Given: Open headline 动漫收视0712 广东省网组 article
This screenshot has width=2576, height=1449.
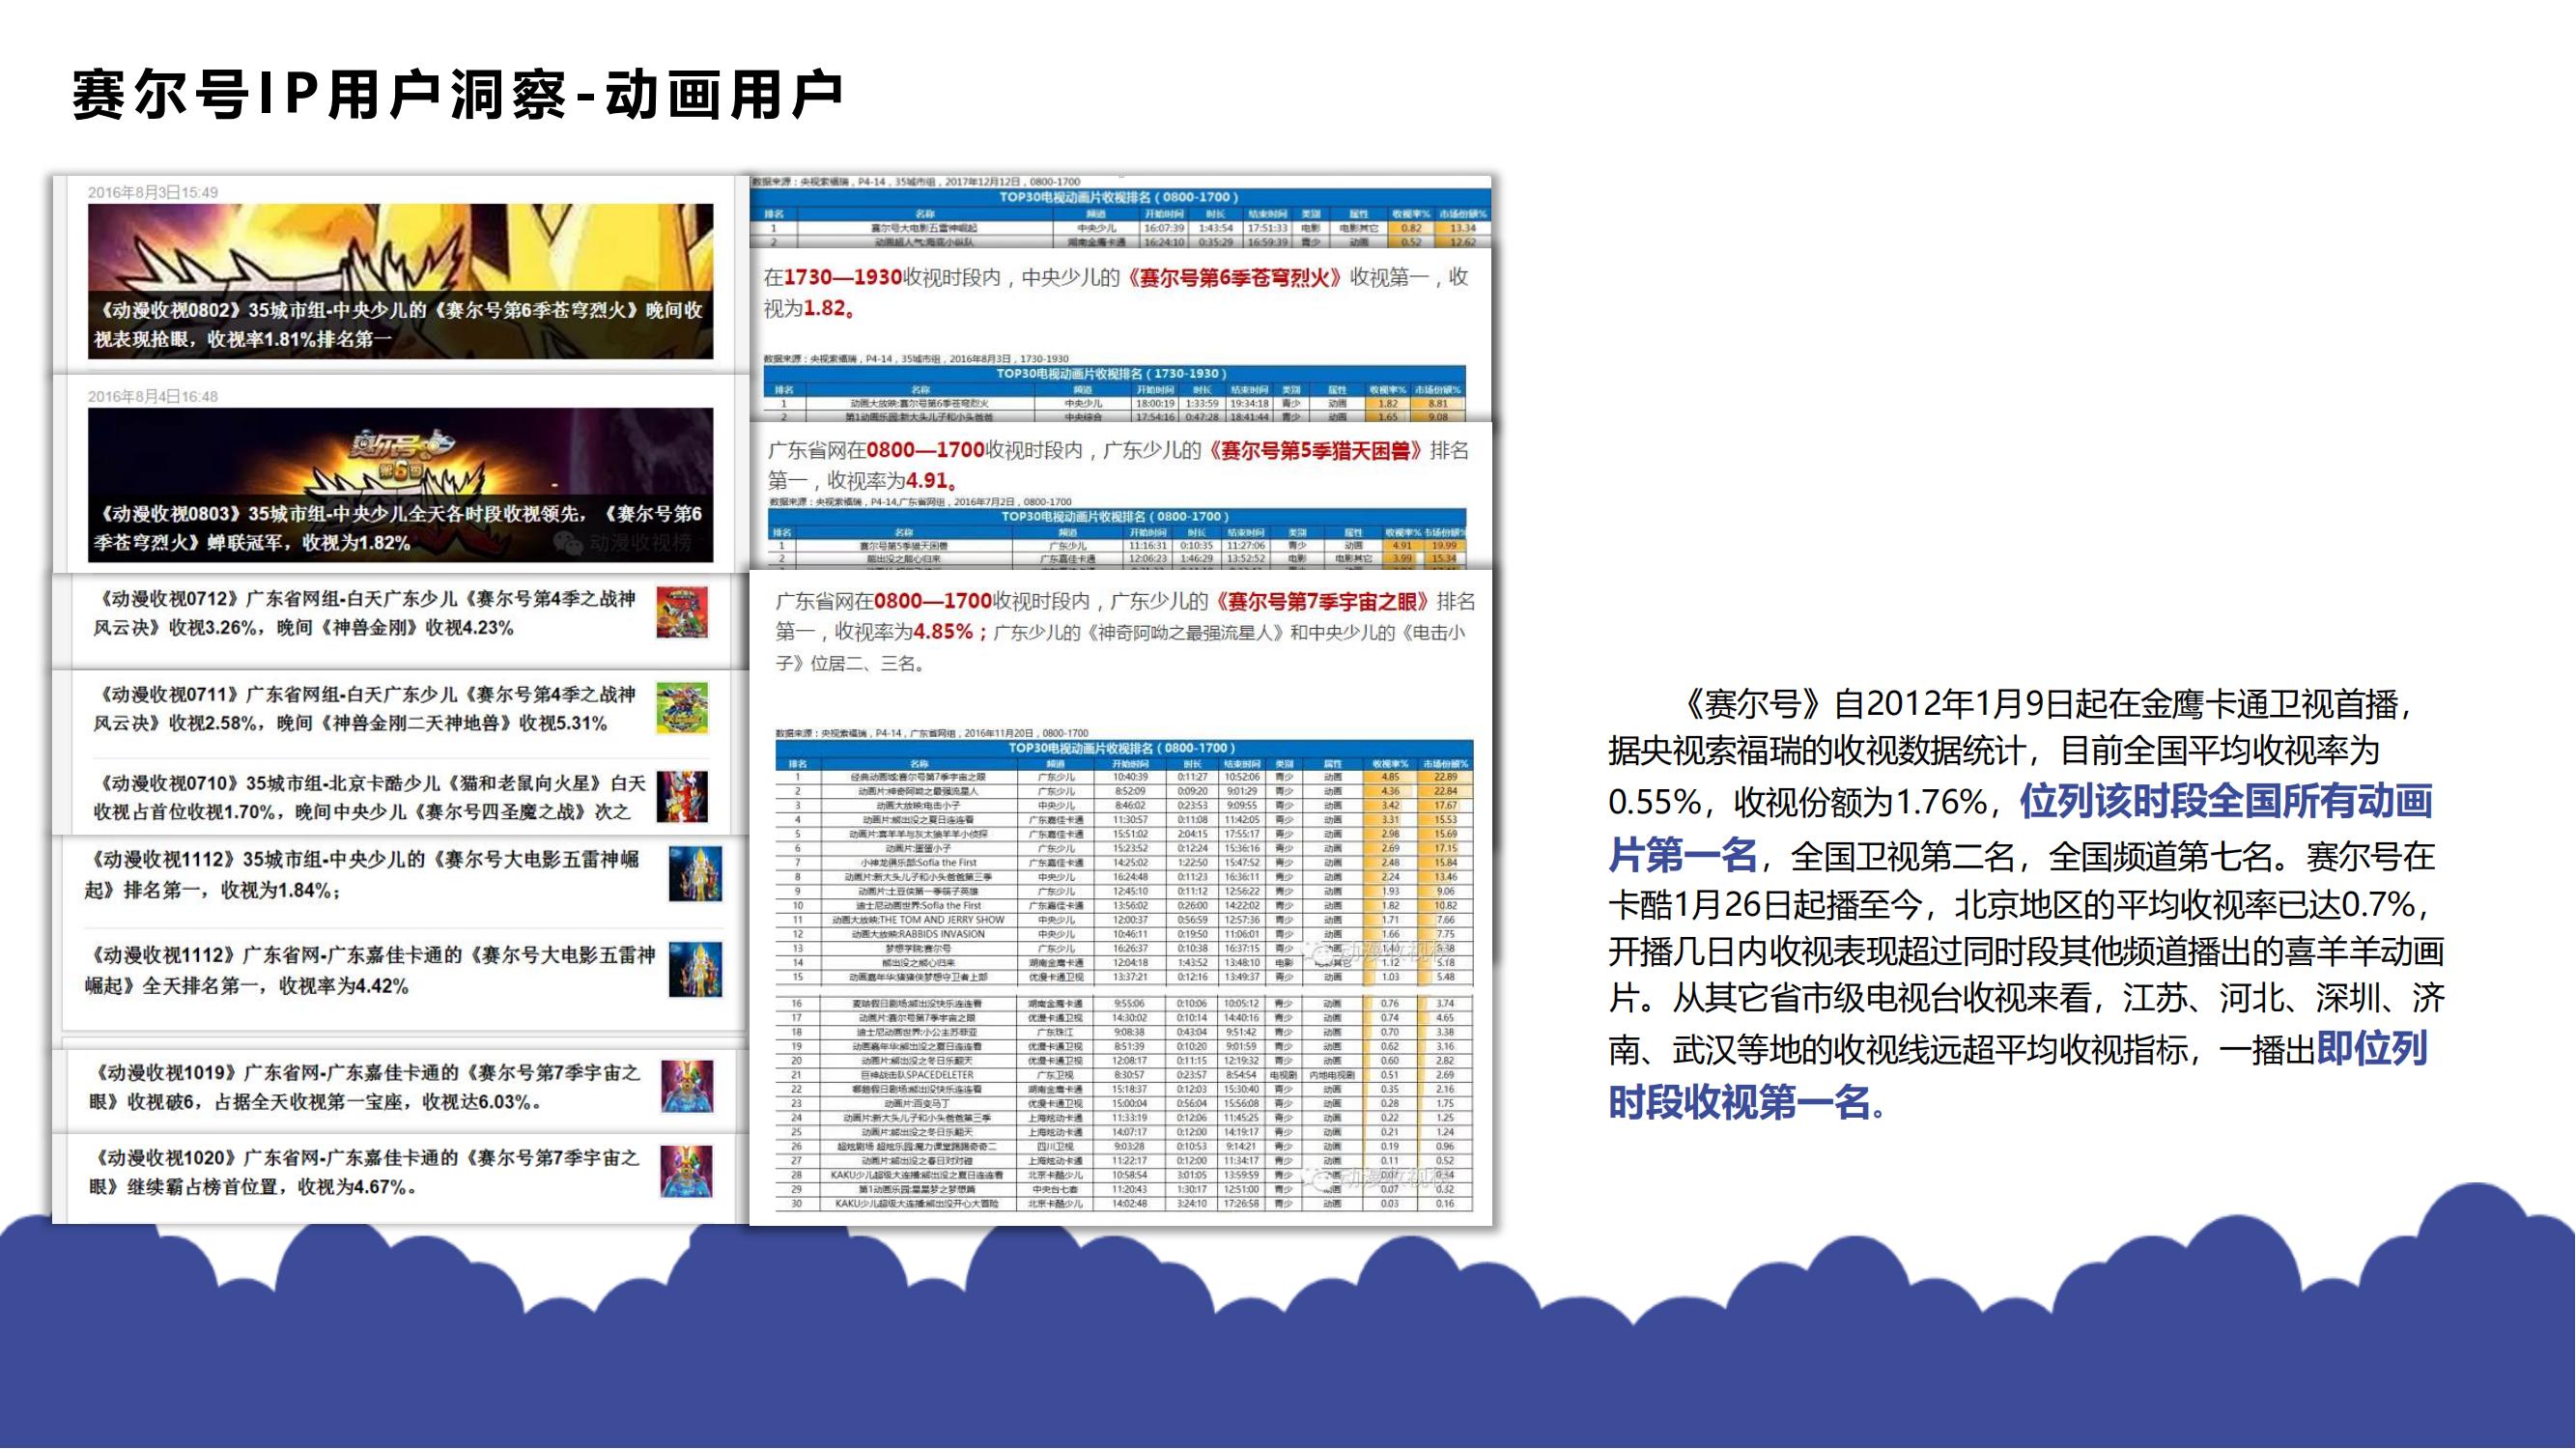Looking at the screenshot, I should tap(365, 613).
